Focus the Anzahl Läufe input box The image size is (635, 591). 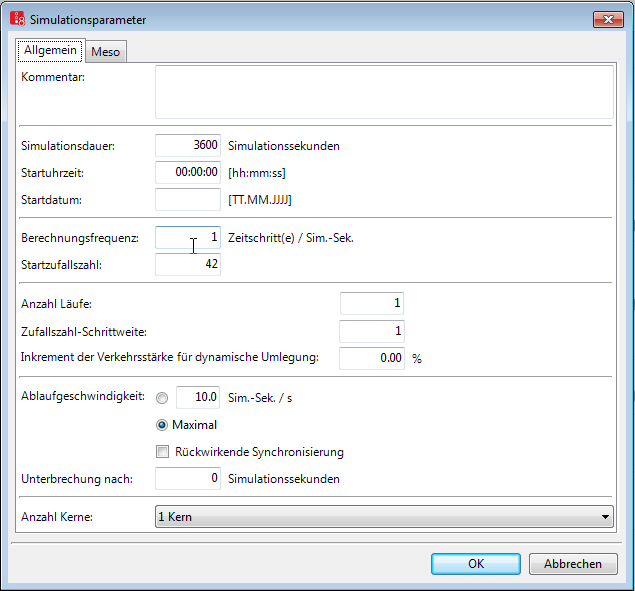(x=371, y=304)
